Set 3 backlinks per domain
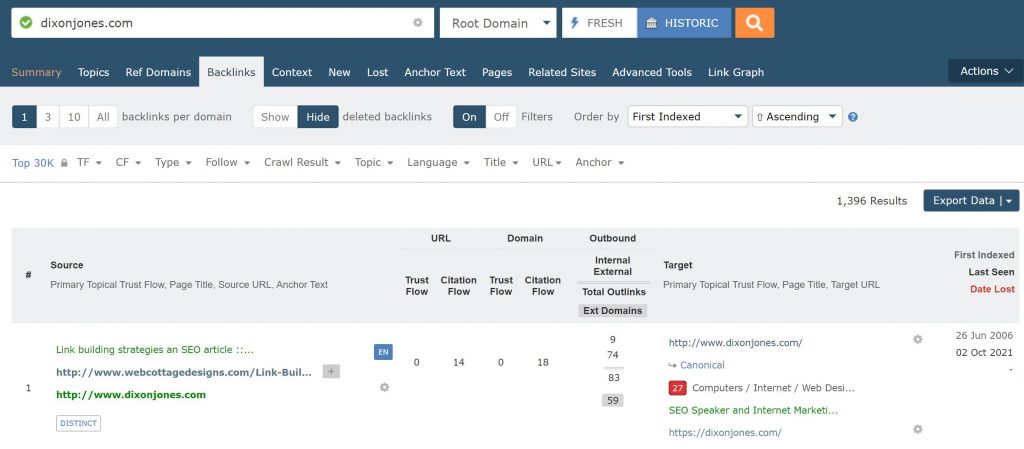Viewport: 1024px width, 449px height. 48,117
